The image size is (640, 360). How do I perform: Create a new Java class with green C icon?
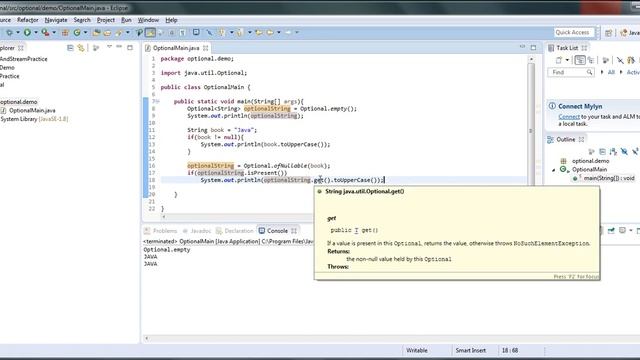coord(77,32)
